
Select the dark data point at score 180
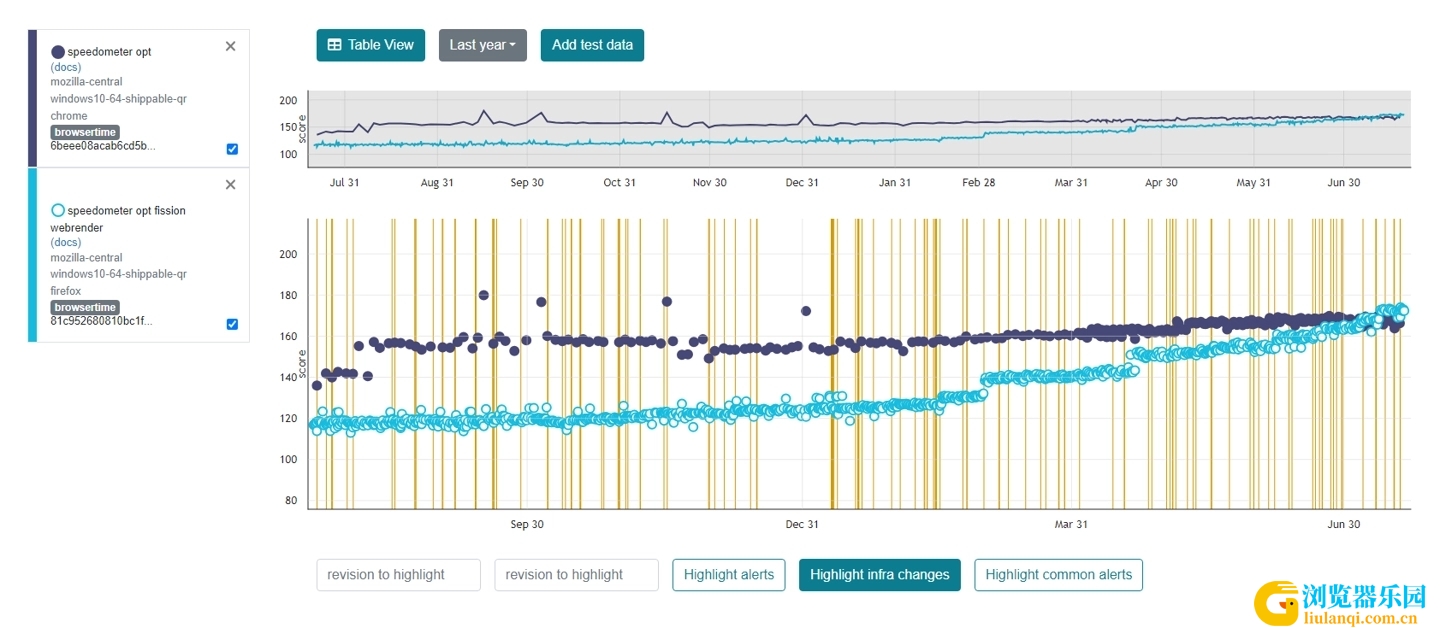pos(484,295)
